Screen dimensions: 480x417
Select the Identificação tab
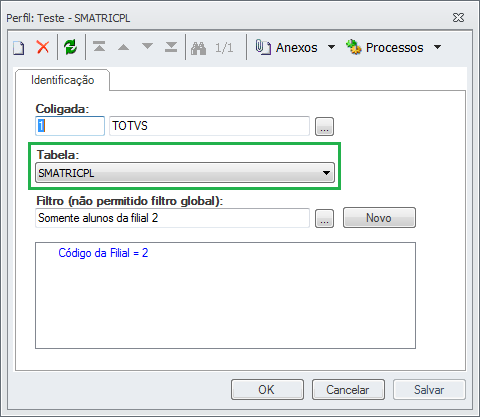pos(63,80)
